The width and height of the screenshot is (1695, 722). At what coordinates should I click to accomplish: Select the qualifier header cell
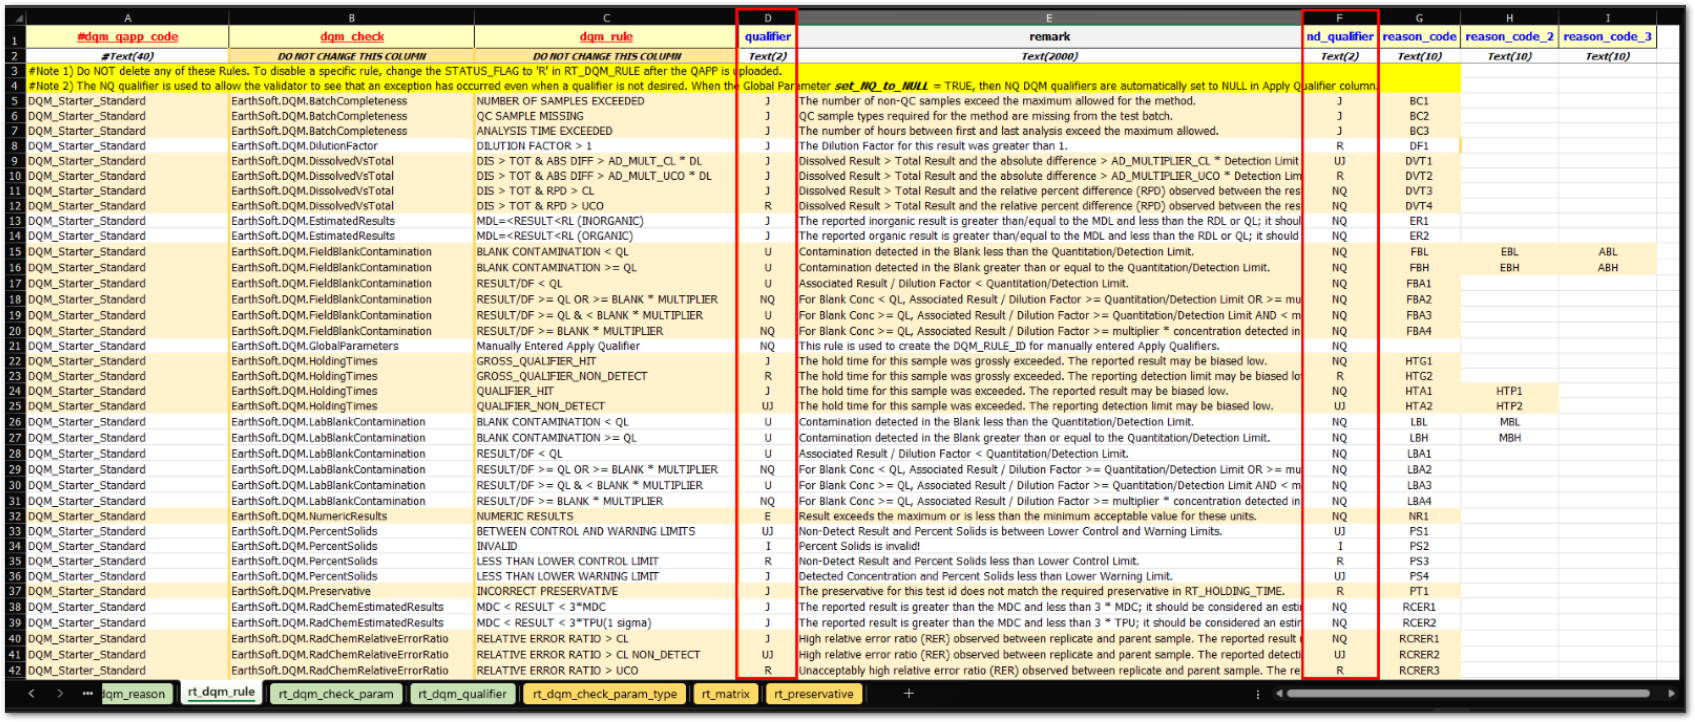pos(767,37)
